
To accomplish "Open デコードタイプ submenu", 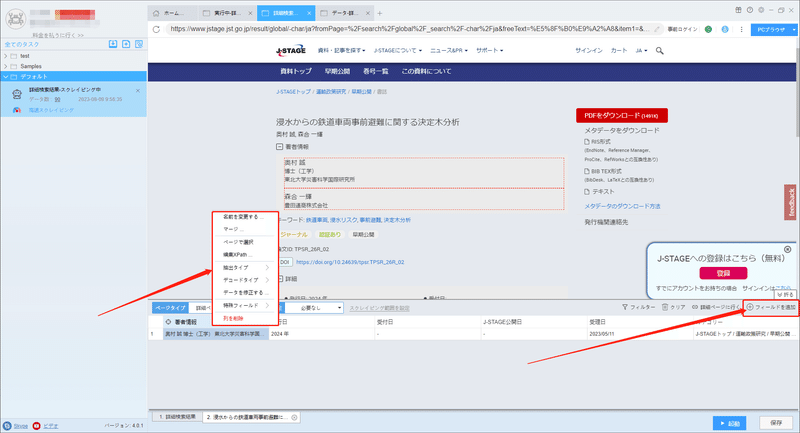I will click(245, 280).
